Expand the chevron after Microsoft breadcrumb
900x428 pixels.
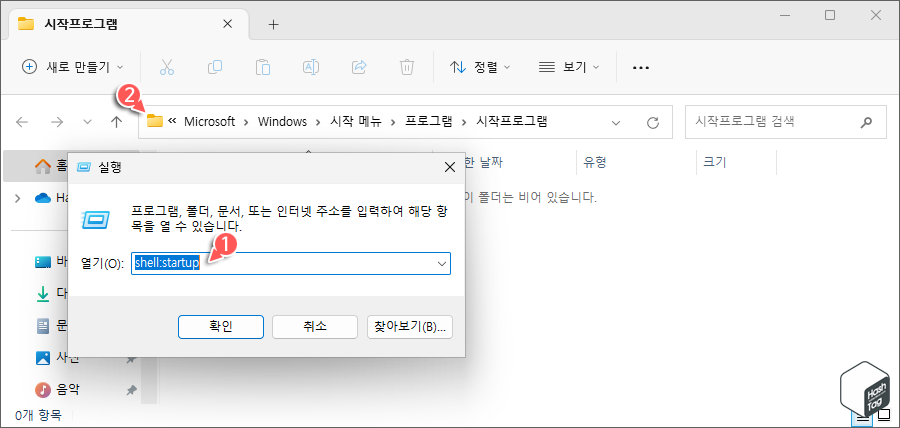[246, 122]
